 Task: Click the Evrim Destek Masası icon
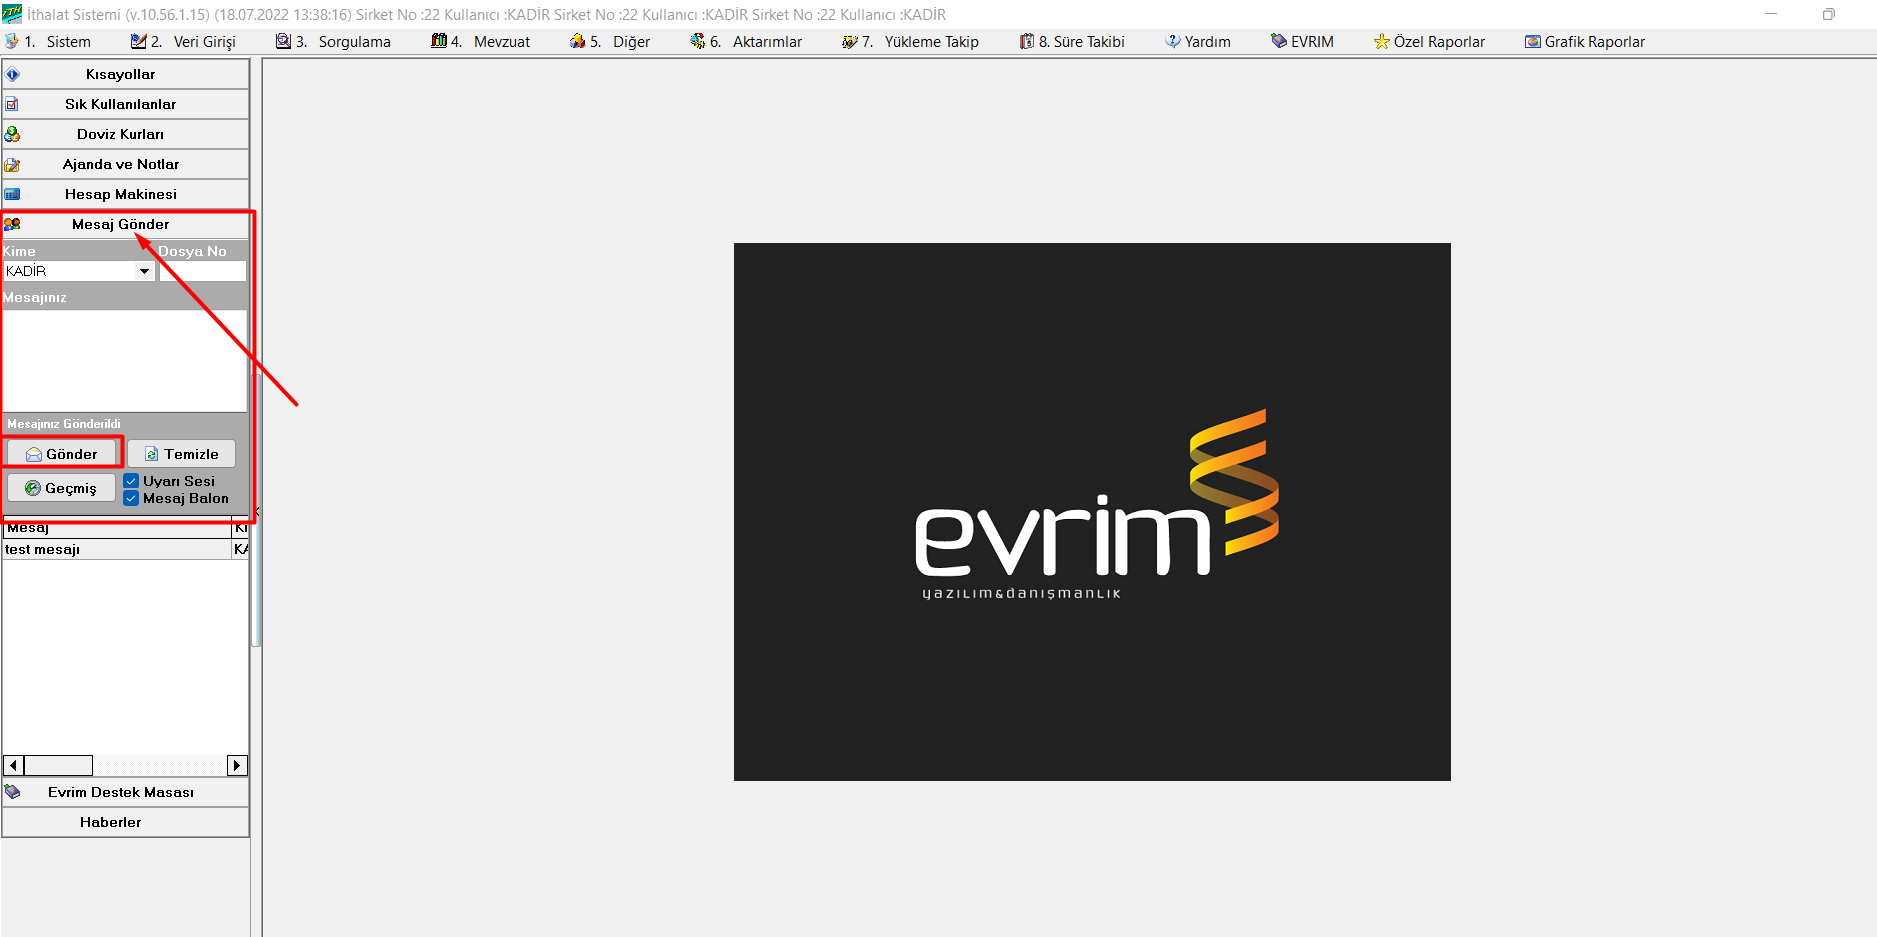pyautogui.click(x=12, y=792)
